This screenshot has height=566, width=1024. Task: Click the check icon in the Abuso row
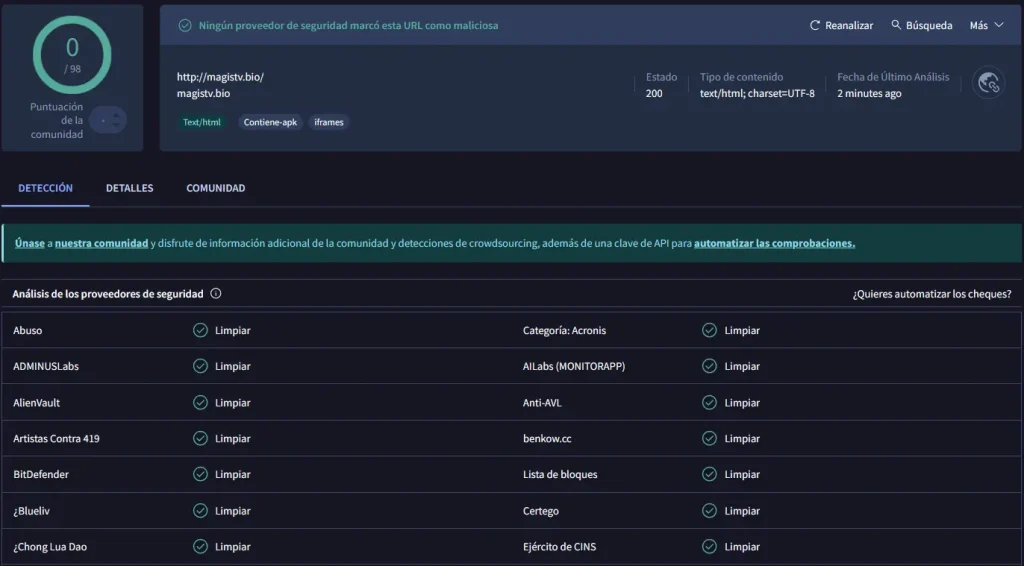pyautogui.click(x=200, y=330)
